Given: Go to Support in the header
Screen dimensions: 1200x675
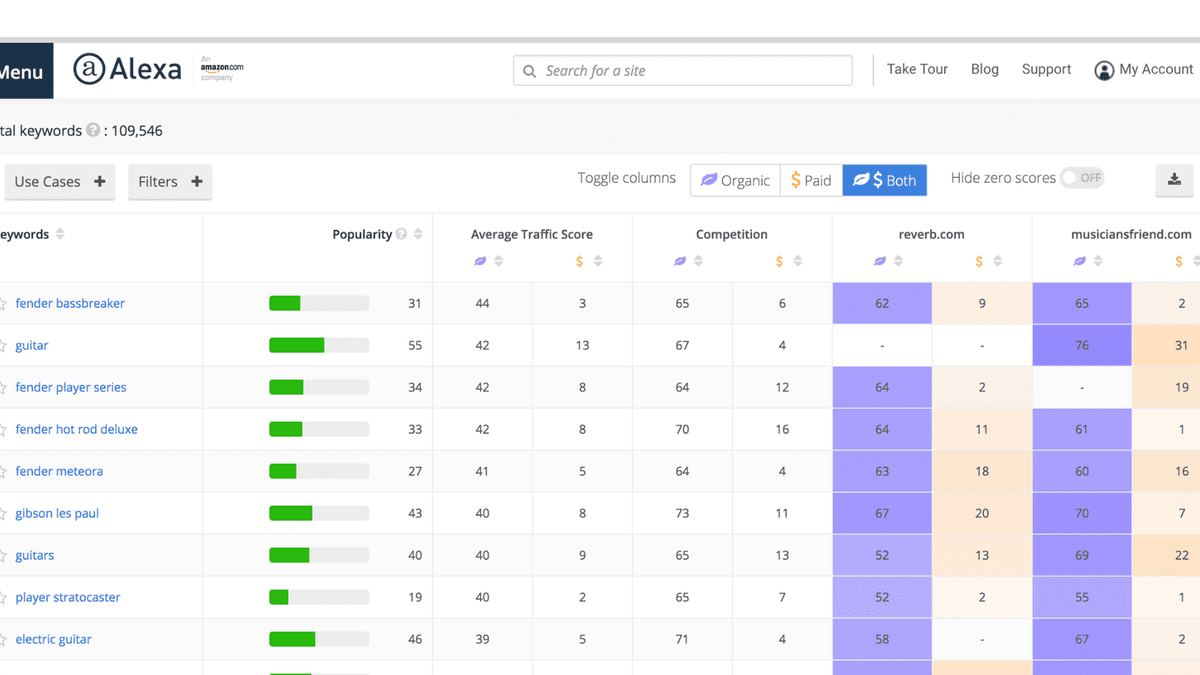Looking at the screenshot, I should (1046, 69).
